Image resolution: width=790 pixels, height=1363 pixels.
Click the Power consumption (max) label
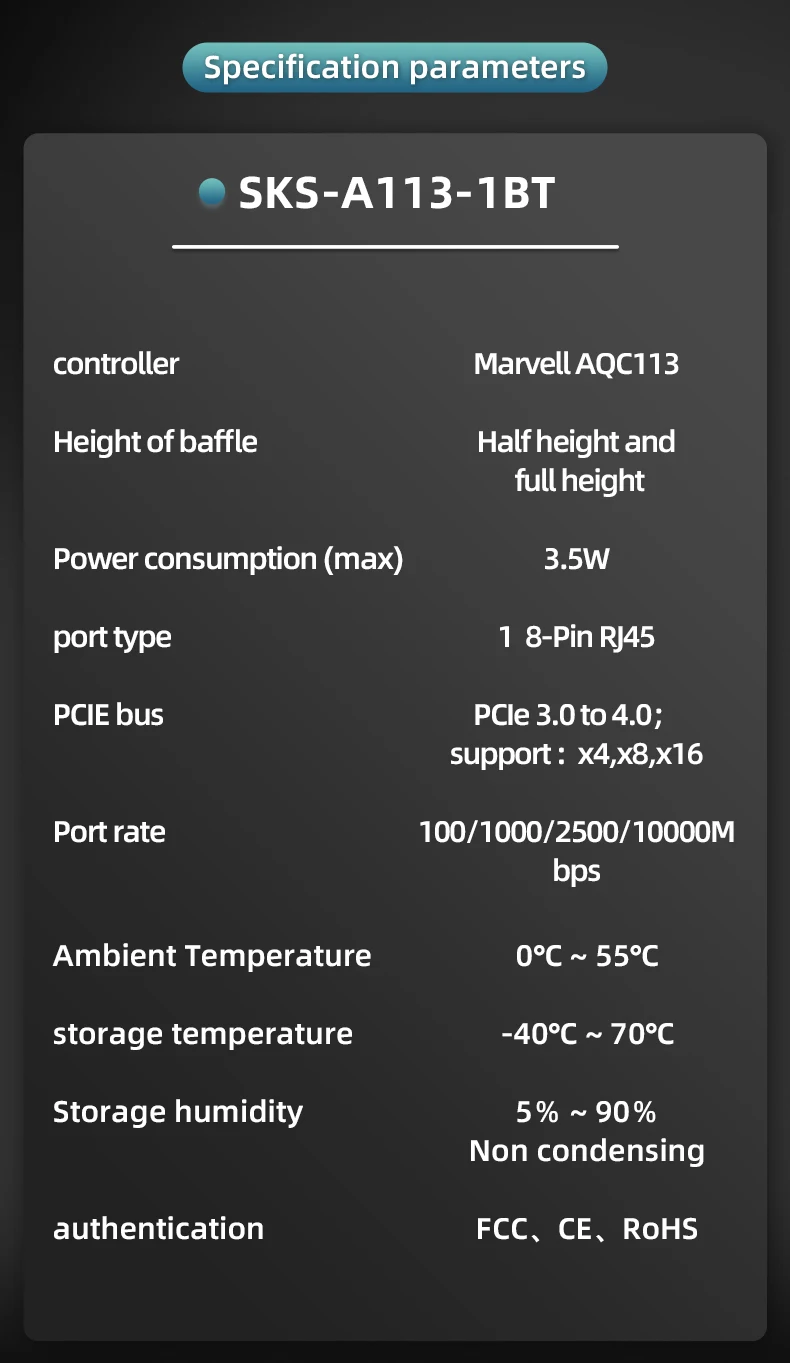coord(228,559)
